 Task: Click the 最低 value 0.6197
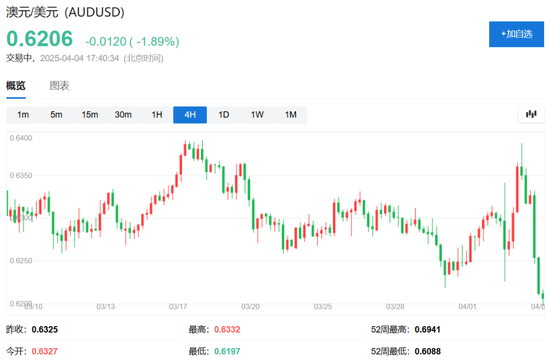[x=227, y=351]
